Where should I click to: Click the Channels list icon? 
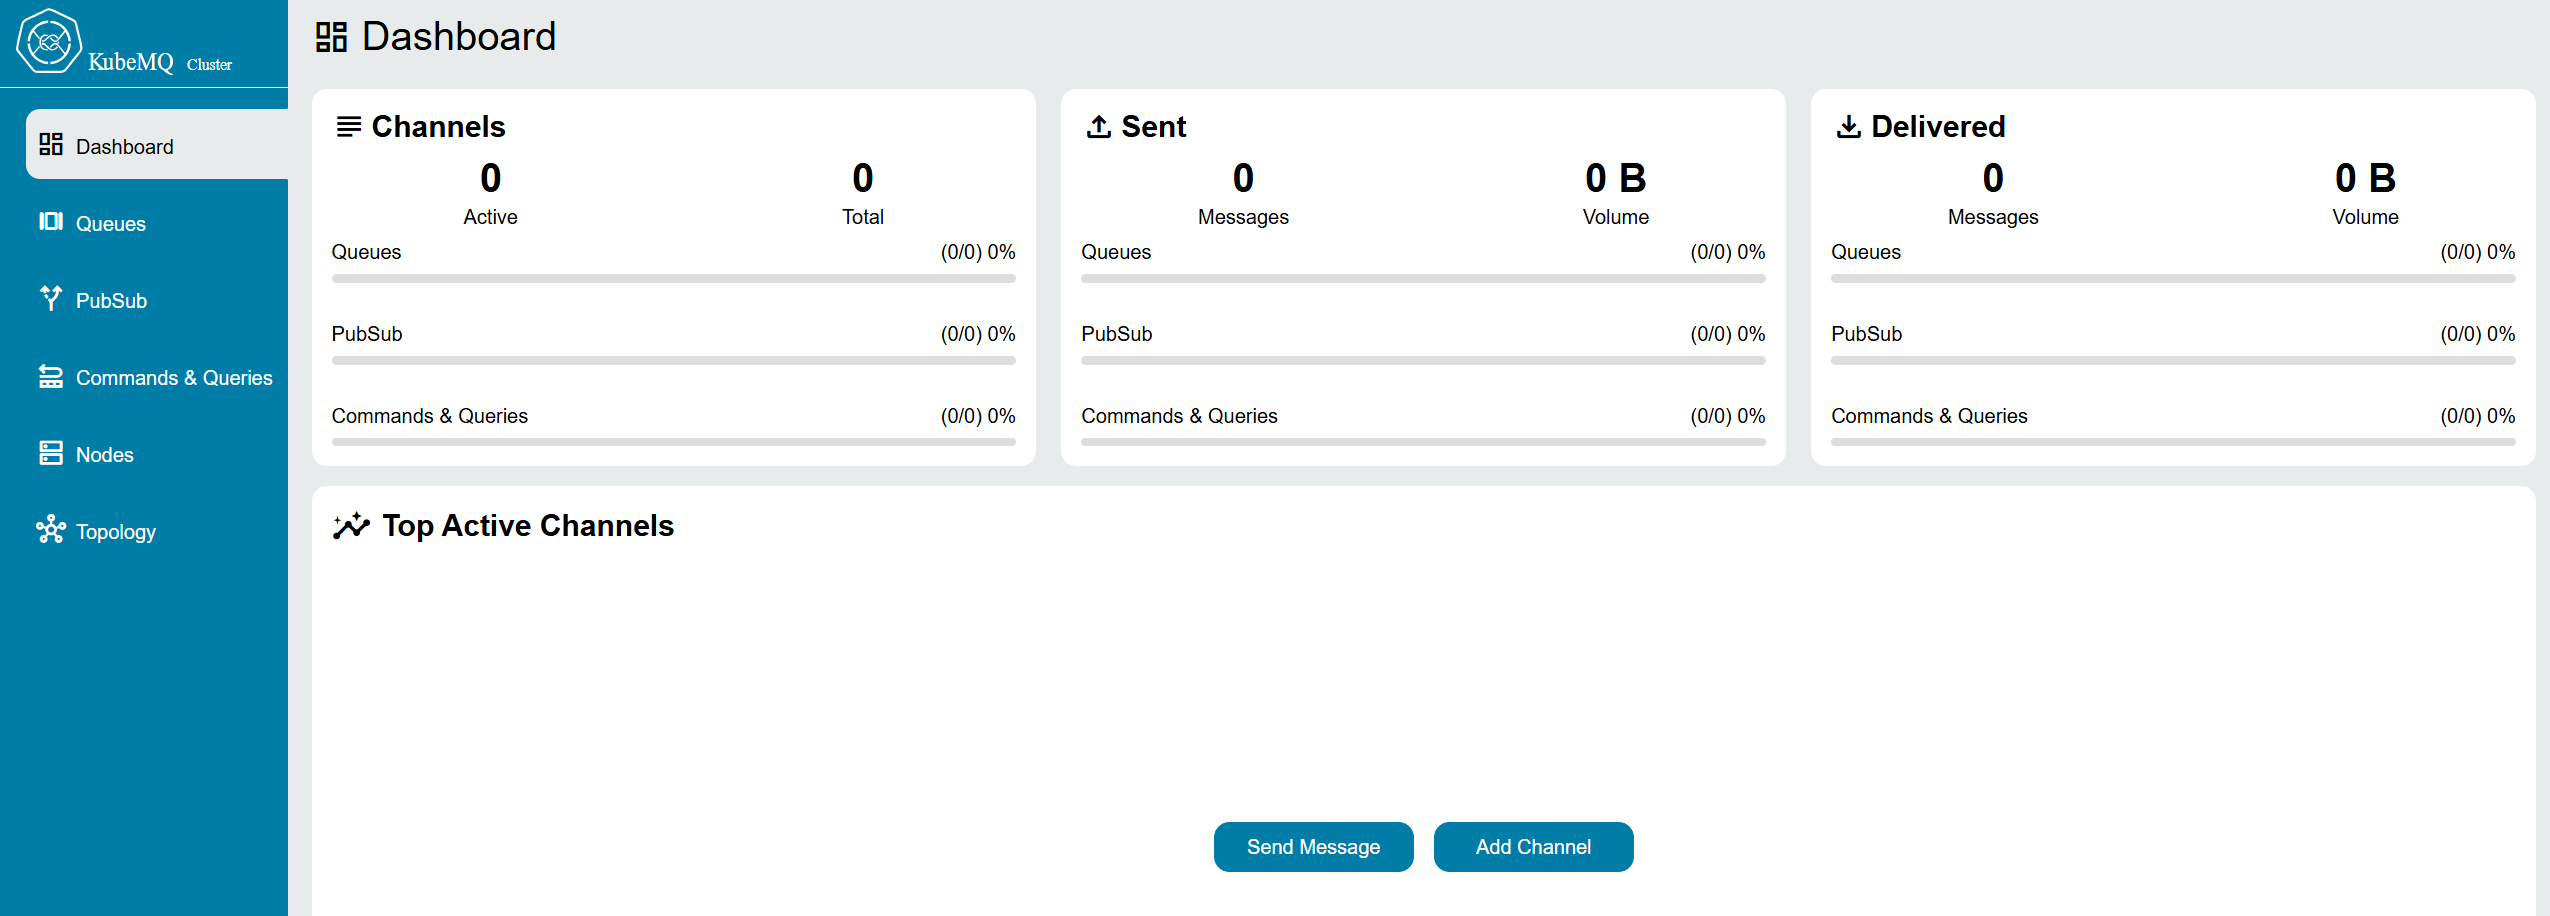(348, 127)
